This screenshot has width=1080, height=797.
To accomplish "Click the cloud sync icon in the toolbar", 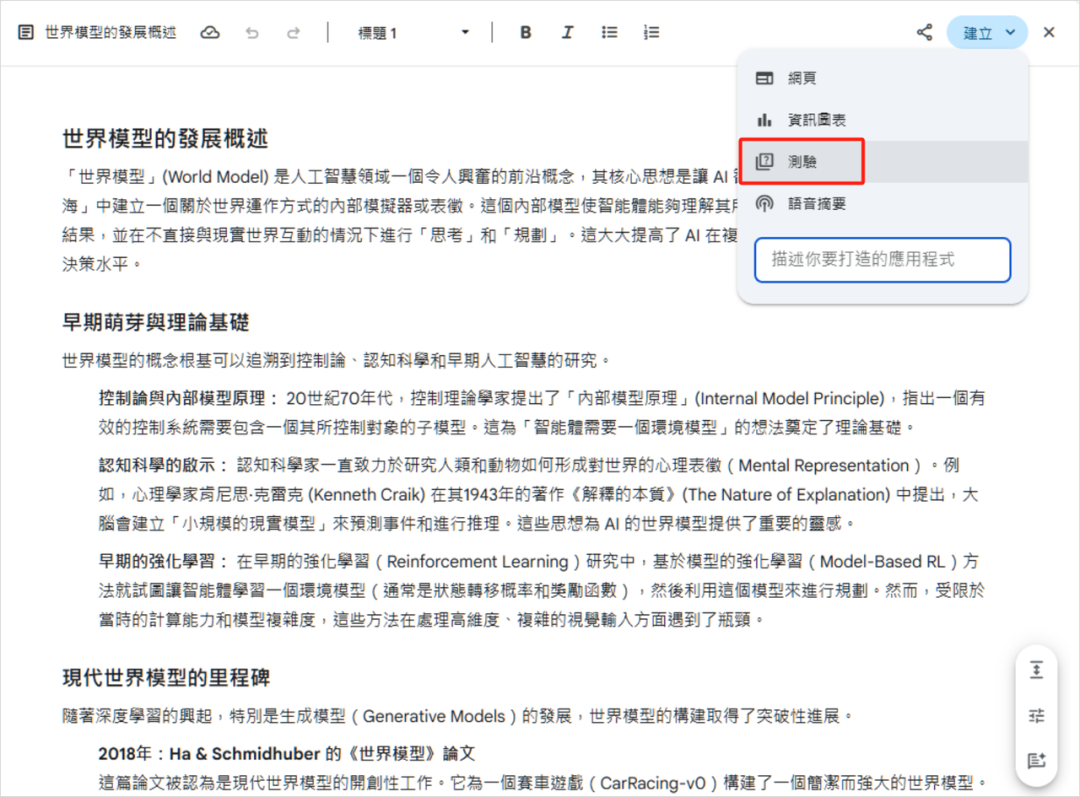I will 210,31.
